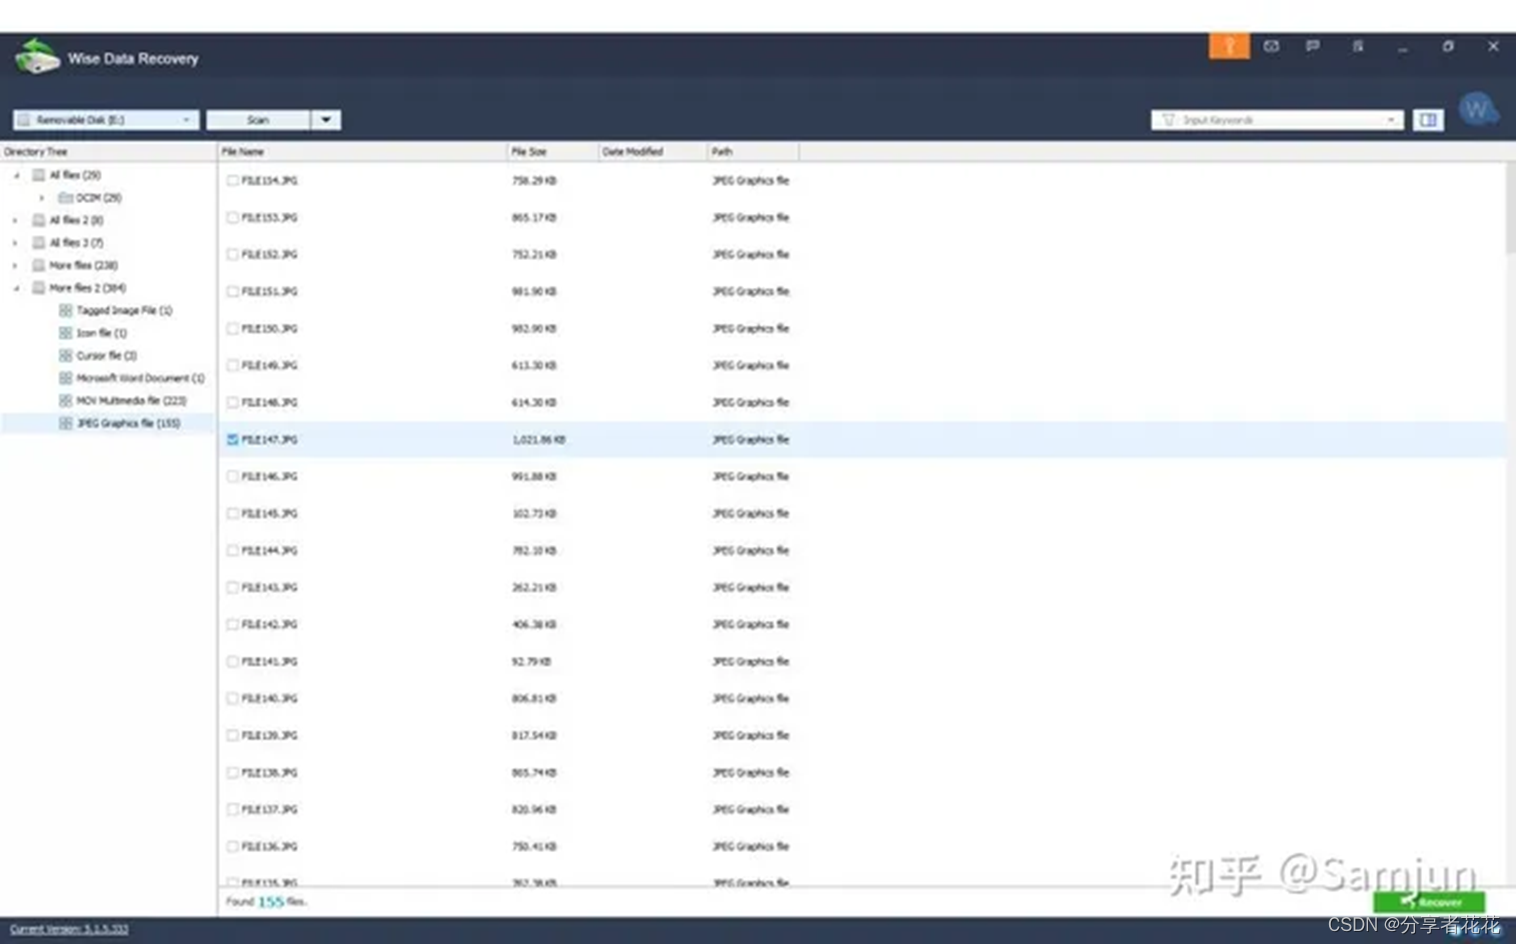
Task: Select MOV Multimedia file tree item
Action: click(131, 400)
